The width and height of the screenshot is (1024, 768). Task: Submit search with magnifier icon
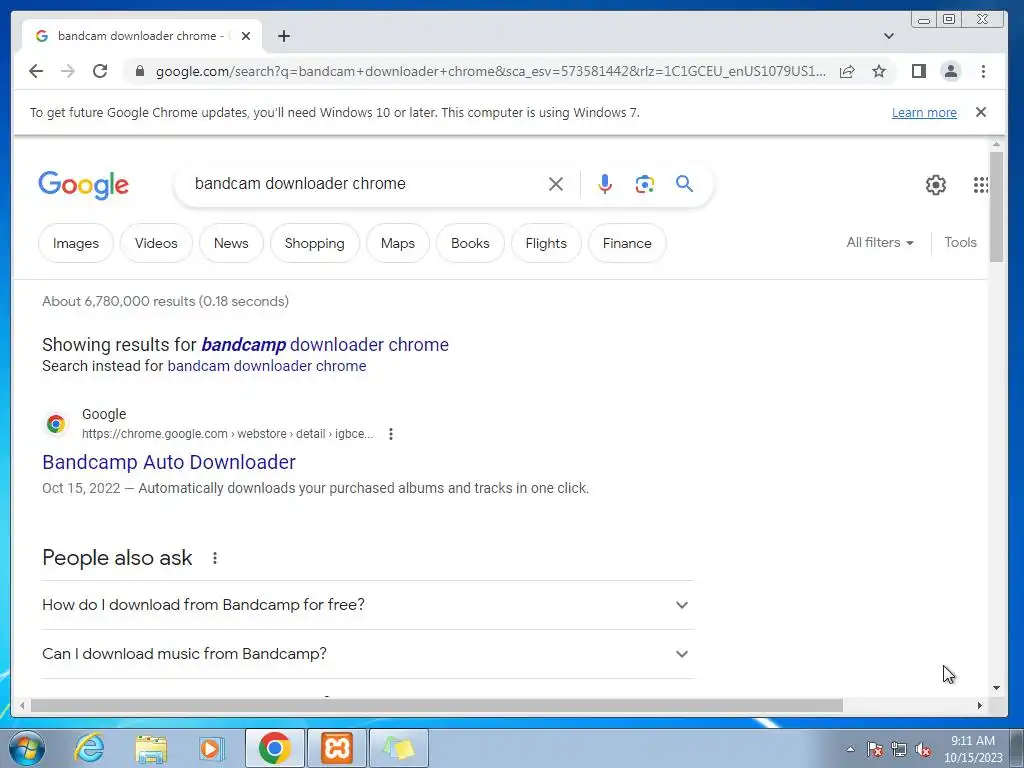pyautogui.click(x=684, y=184)
